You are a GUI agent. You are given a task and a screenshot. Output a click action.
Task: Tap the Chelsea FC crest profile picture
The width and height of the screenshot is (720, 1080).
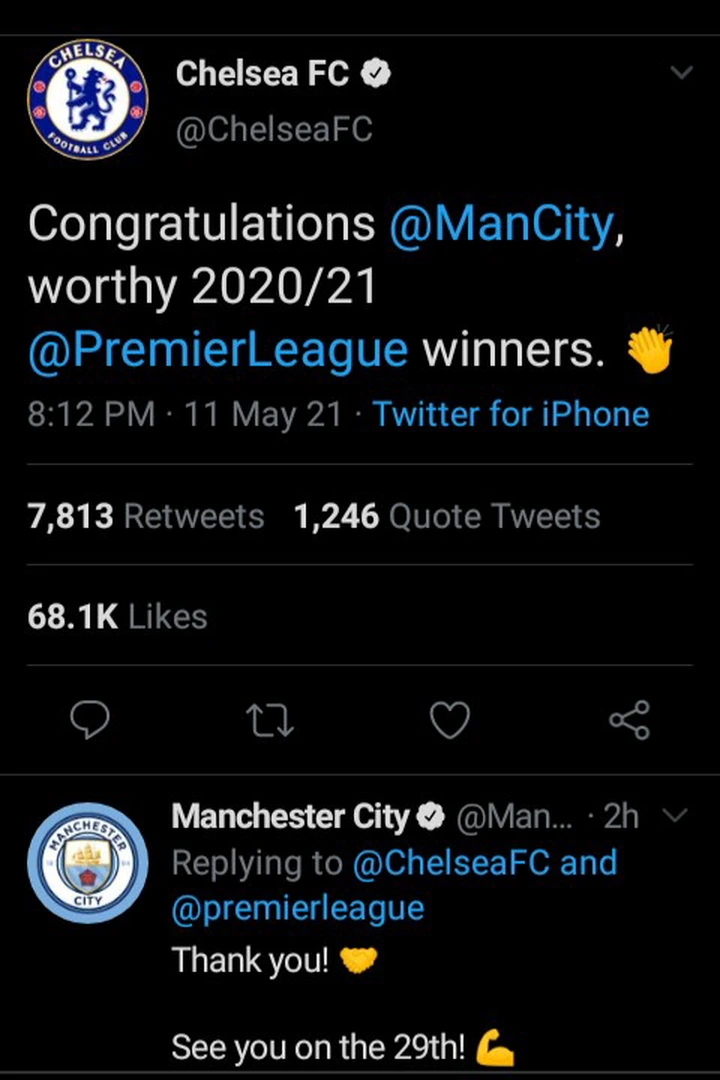click(x=88, y=99)
